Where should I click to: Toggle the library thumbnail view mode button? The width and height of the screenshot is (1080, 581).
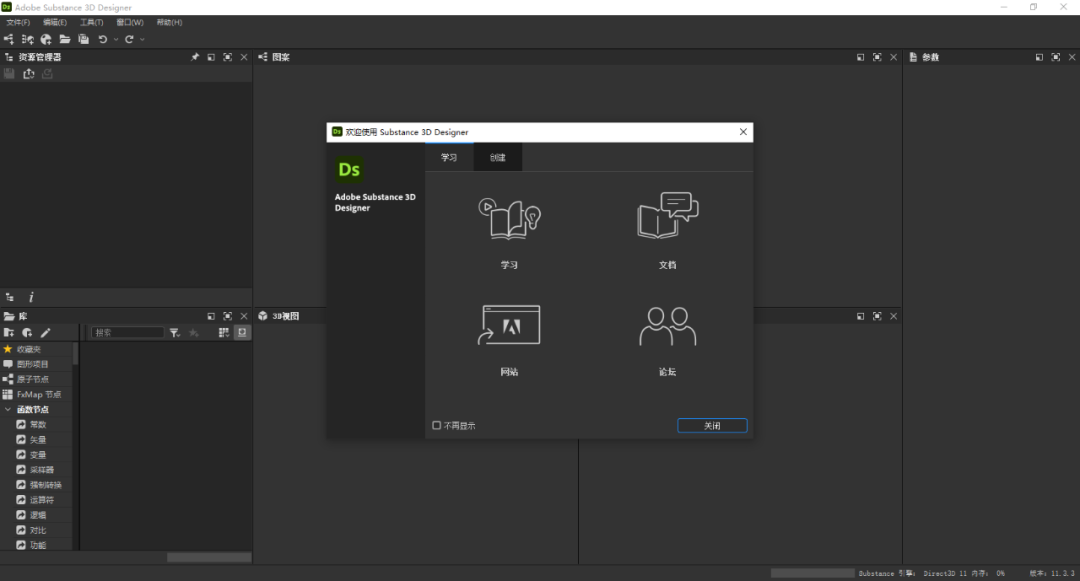[x=242, y=332]
